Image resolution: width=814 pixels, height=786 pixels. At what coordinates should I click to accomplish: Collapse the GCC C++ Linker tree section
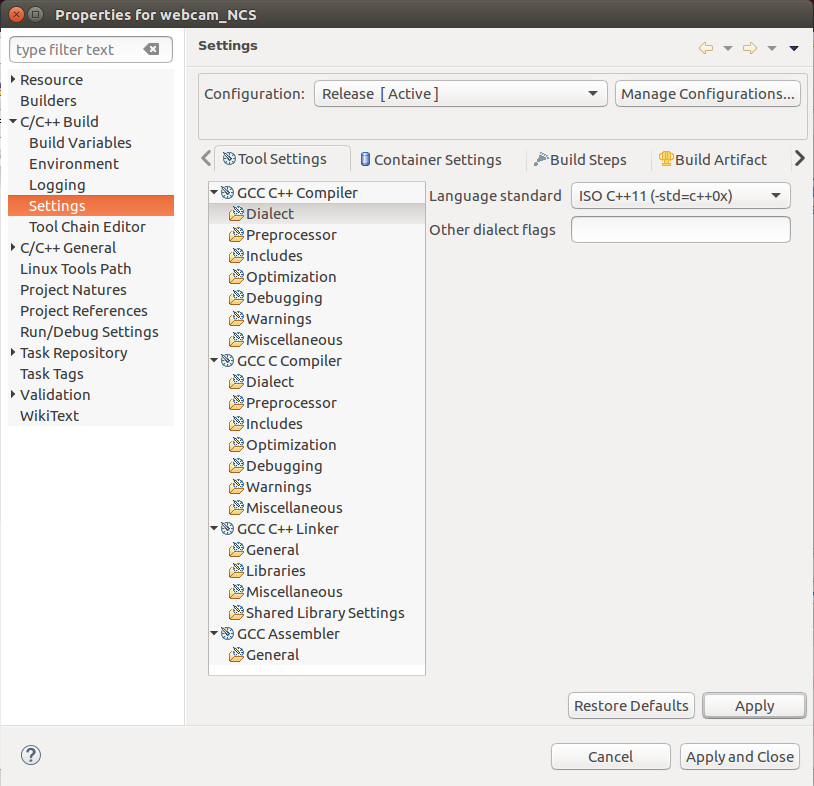(x=213, y=528)
